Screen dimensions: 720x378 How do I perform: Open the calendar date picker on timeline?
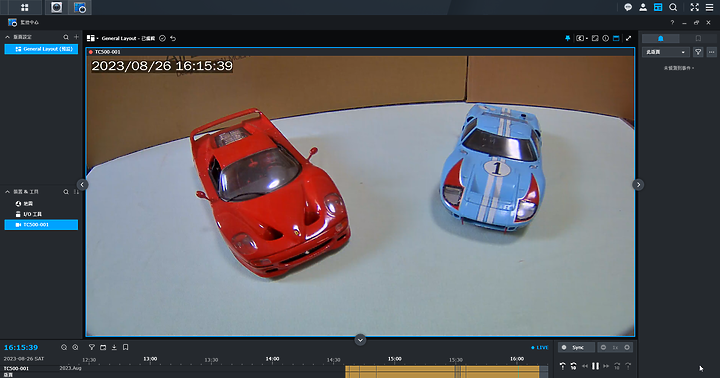point(103,348)
